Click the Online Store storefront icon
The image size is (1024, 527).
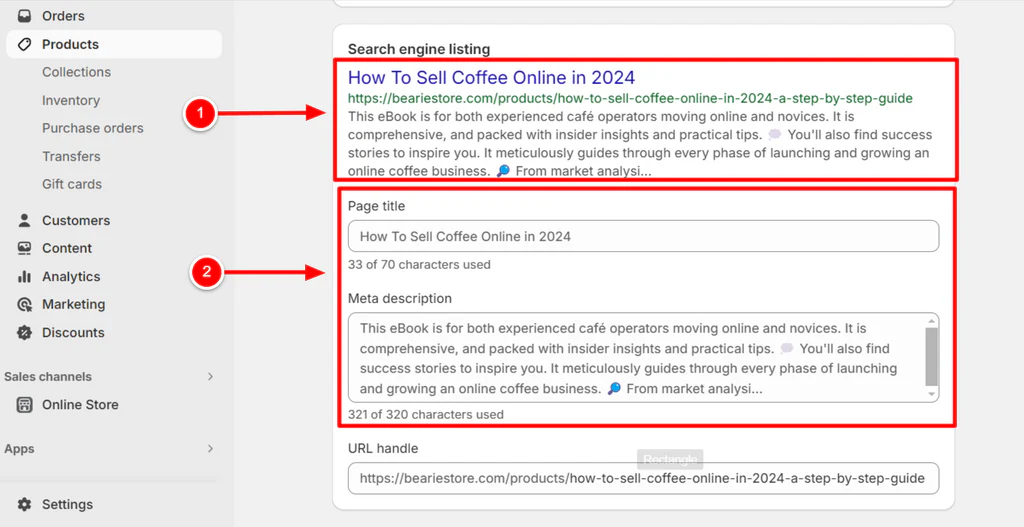coord(24,405)
